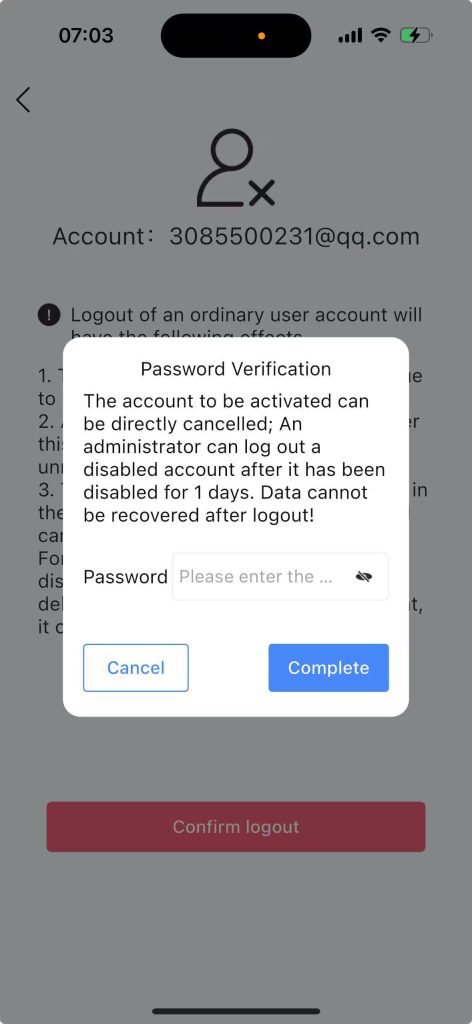Tap the back arrow at top left
Viewport: 472px width, 1024px height.
(24, 99)
